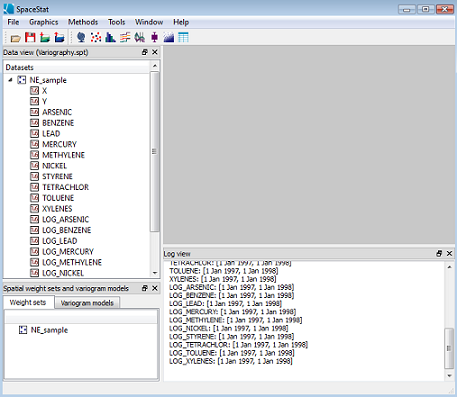Undock the Log view panel
The image size is (457, 397).
point(439,253)
